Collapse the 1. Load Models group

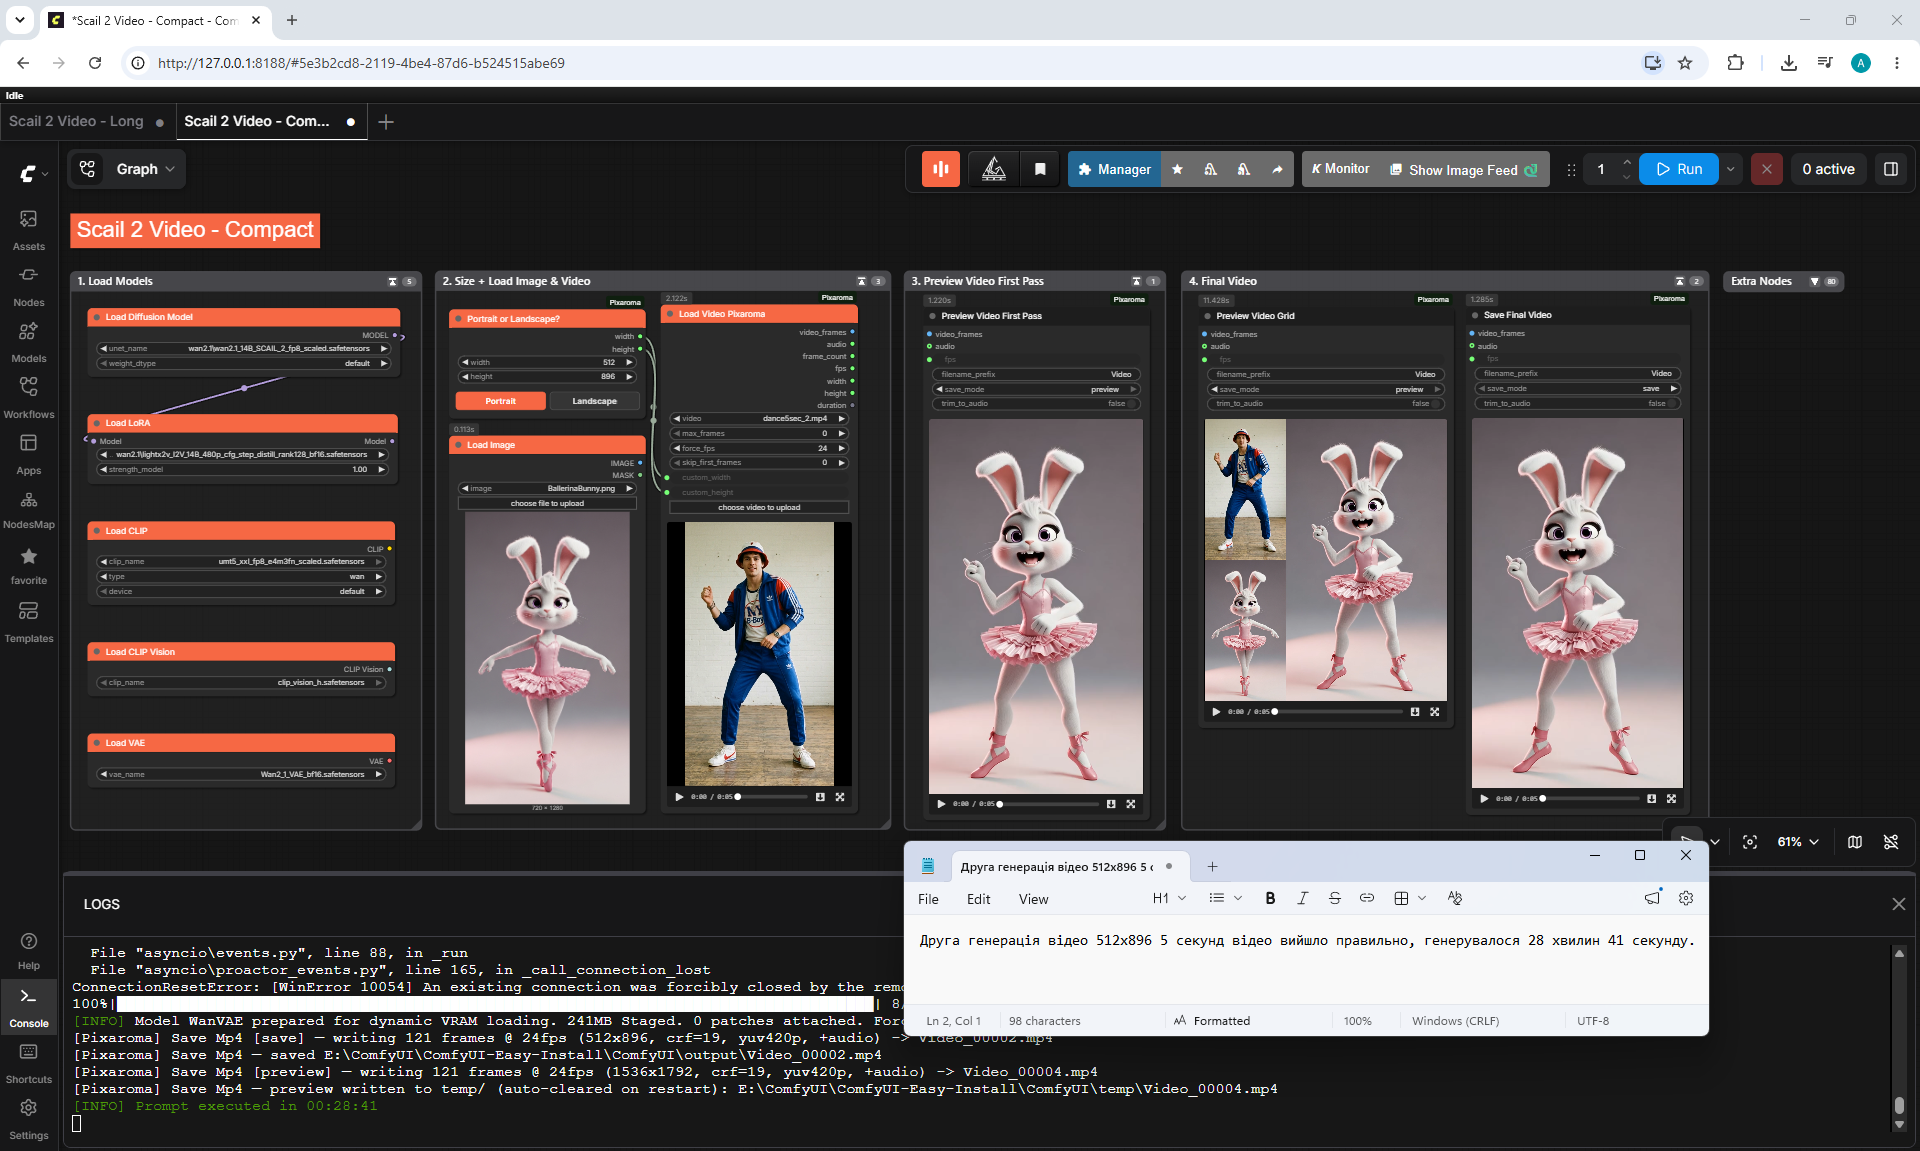392,282
